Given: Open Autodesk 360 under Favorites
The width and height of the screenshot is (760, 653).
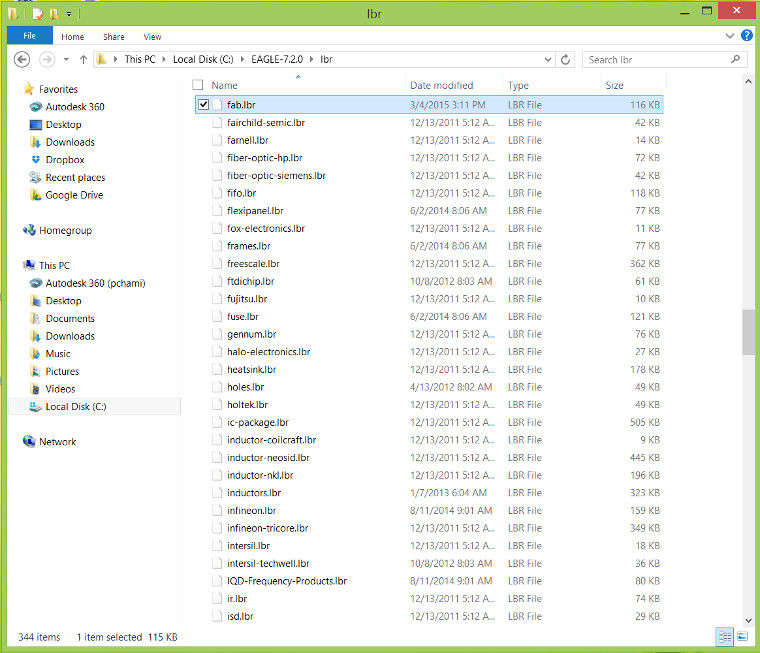Looking at the screenshot, I should (75, 107).
